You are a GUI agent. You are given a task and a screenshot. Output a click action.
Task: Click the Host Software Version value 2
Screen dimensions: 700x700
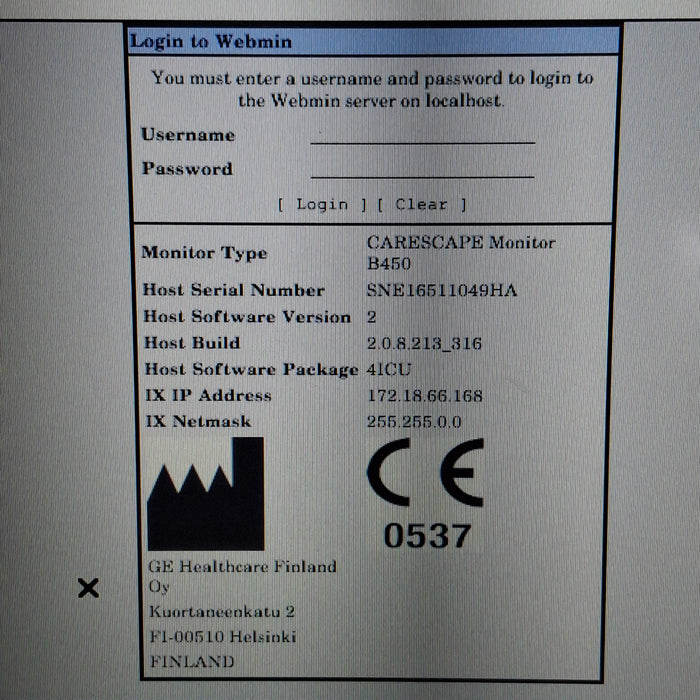tap(371, 317)
